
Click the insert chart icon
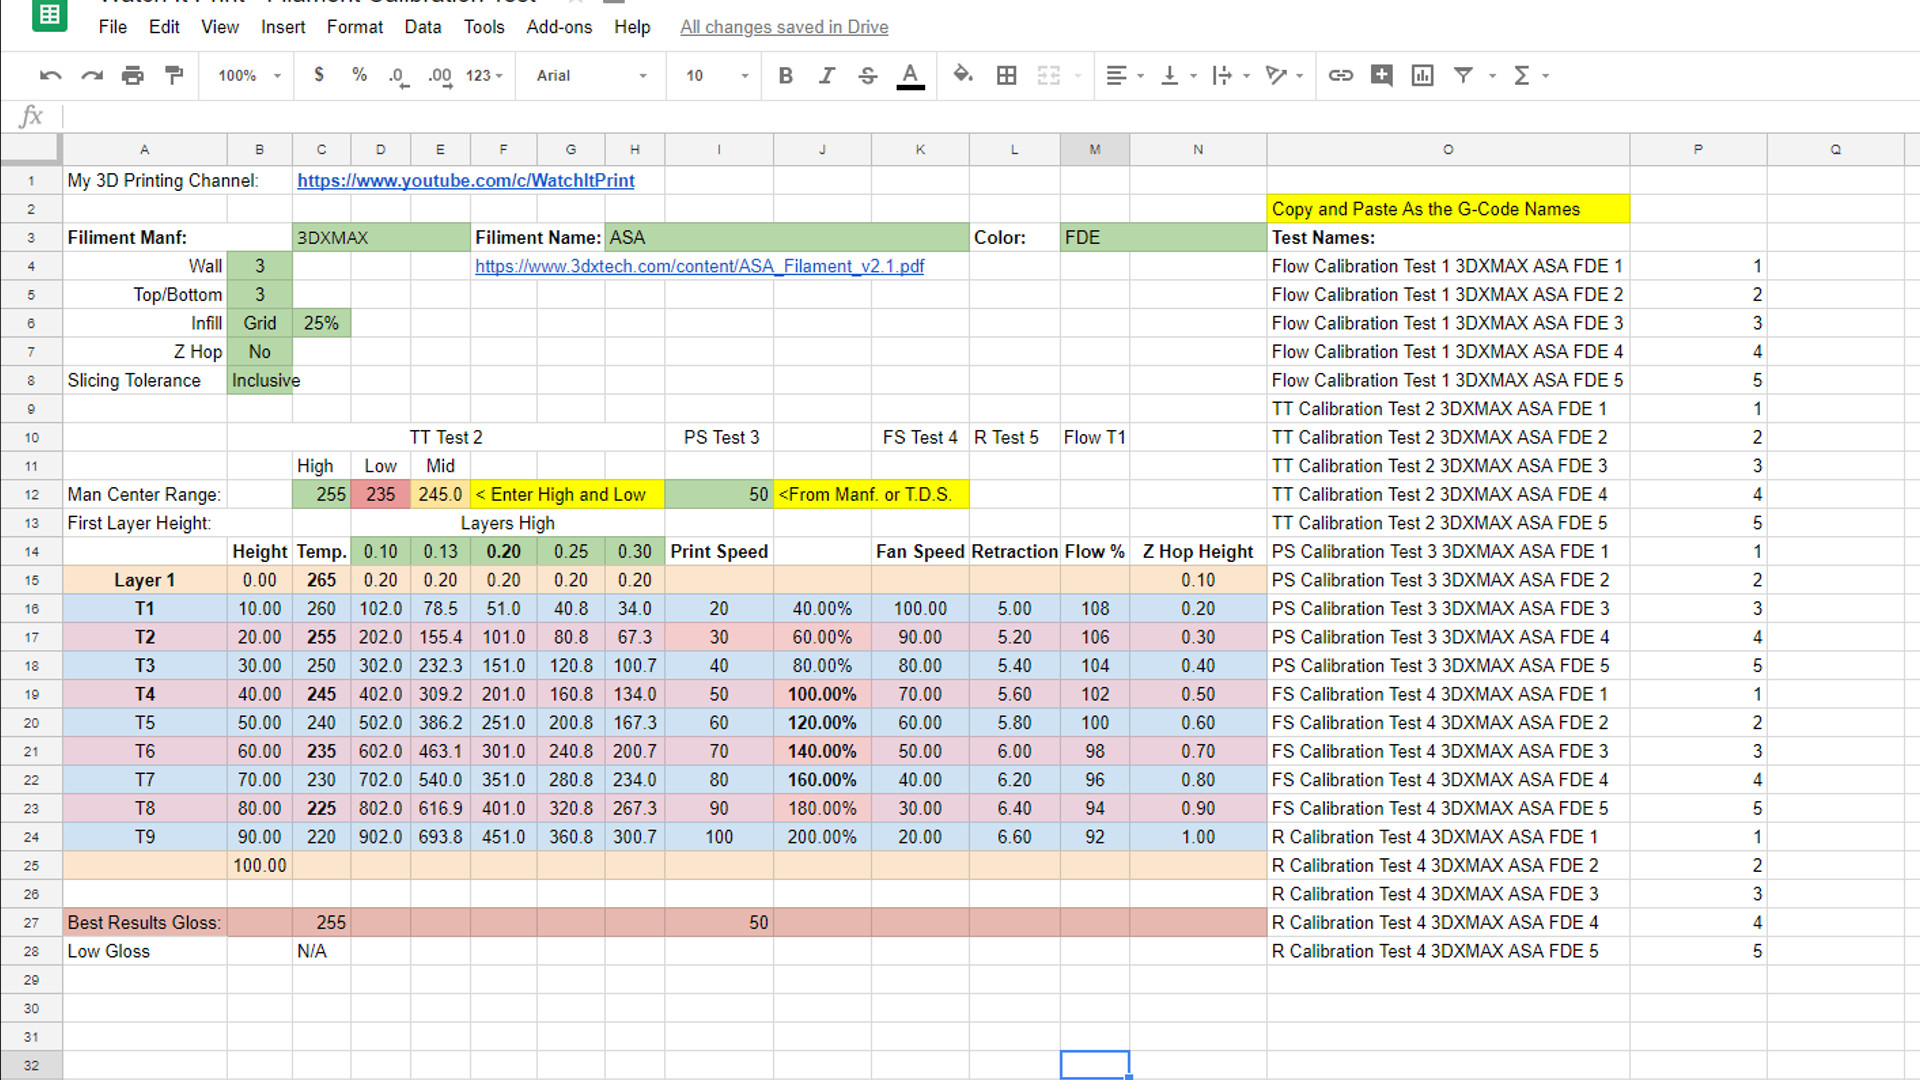tap(1422, 76)
